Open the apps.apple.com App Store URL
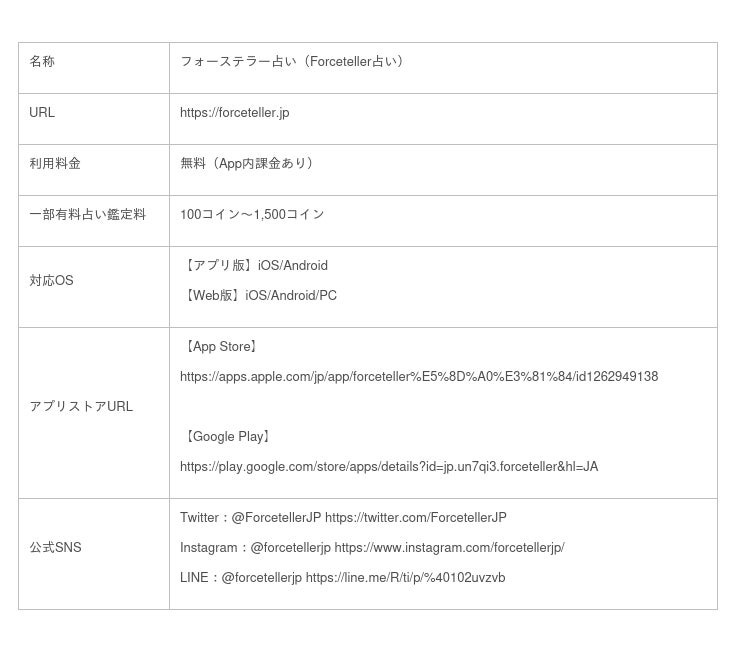Image resolution: width=740 pixels, height=650 pixels. [418, 377]
